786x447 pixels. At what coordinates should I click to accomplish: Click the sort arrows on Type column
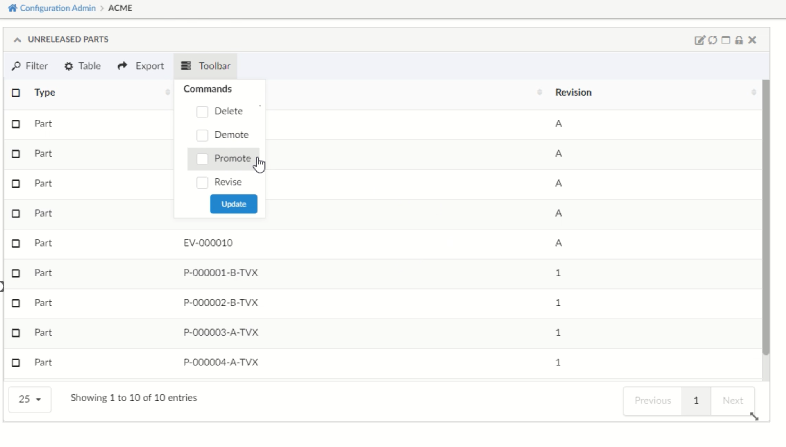[x=167, y=93]
